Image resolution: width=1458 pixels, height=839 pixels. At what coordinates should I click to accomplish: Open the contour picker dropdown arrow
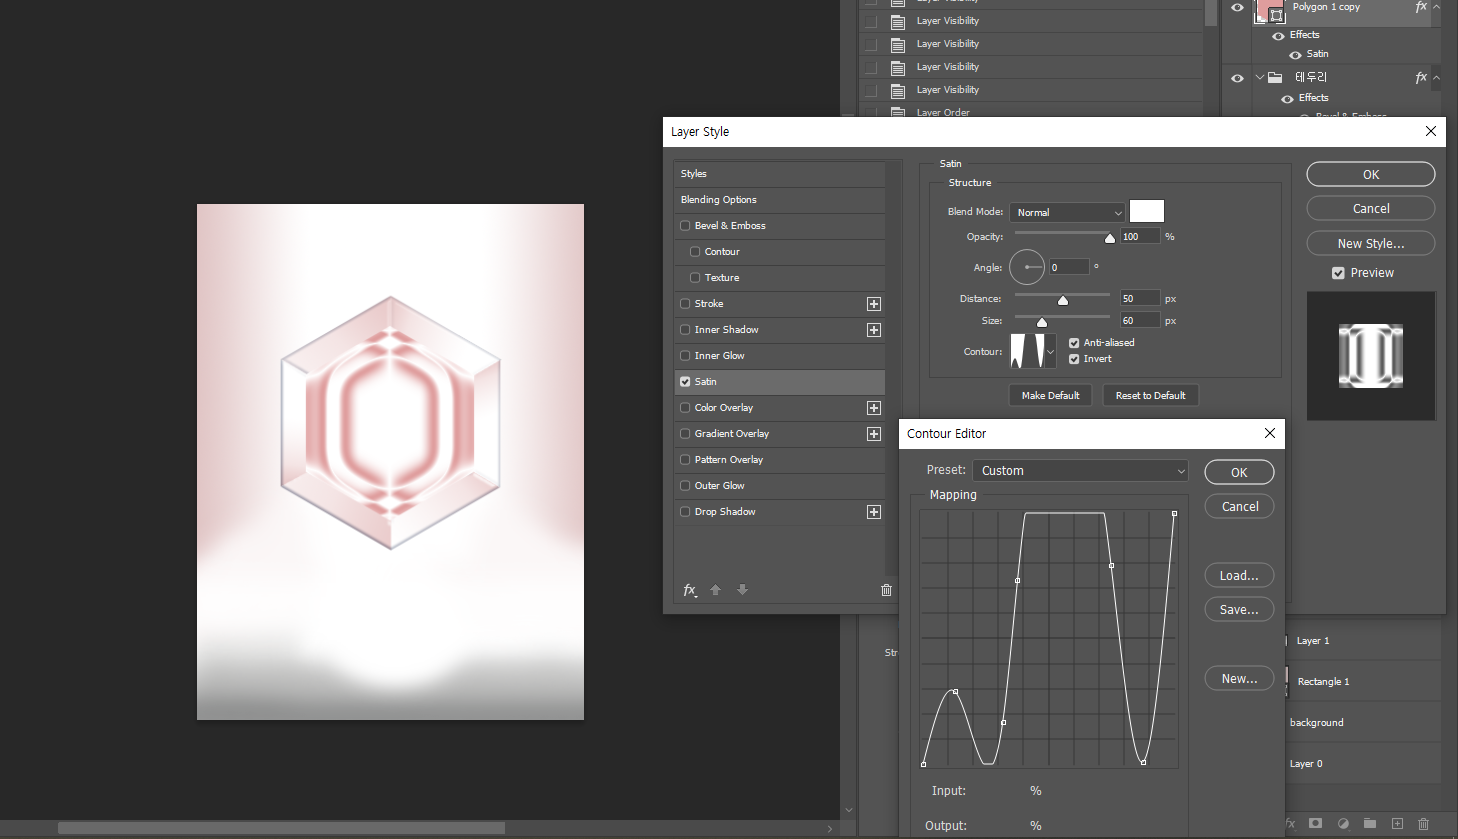coord(1050,351)
